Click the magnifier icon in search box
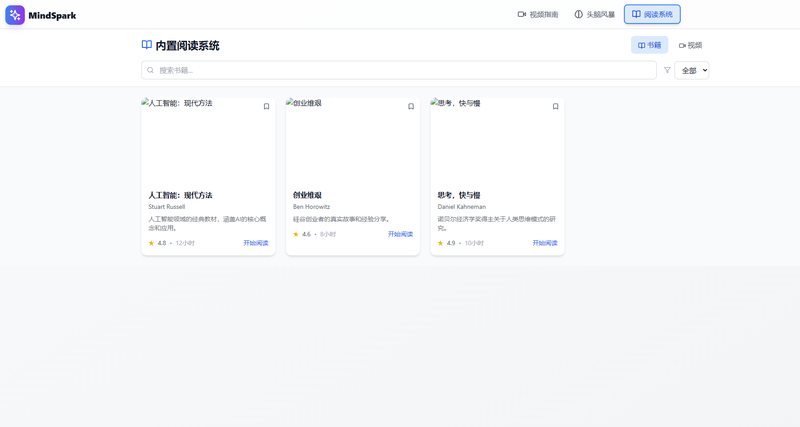The image size is (800, 427). [x=151, y=70]
